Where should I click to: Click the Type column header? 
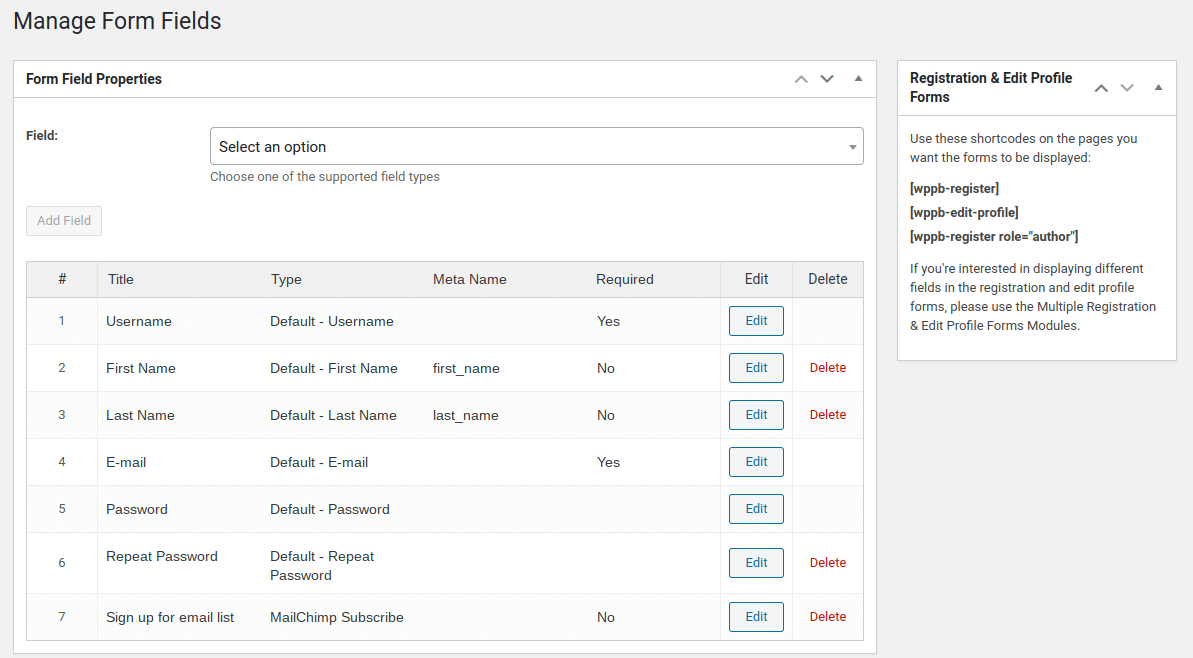pos(286,279)
